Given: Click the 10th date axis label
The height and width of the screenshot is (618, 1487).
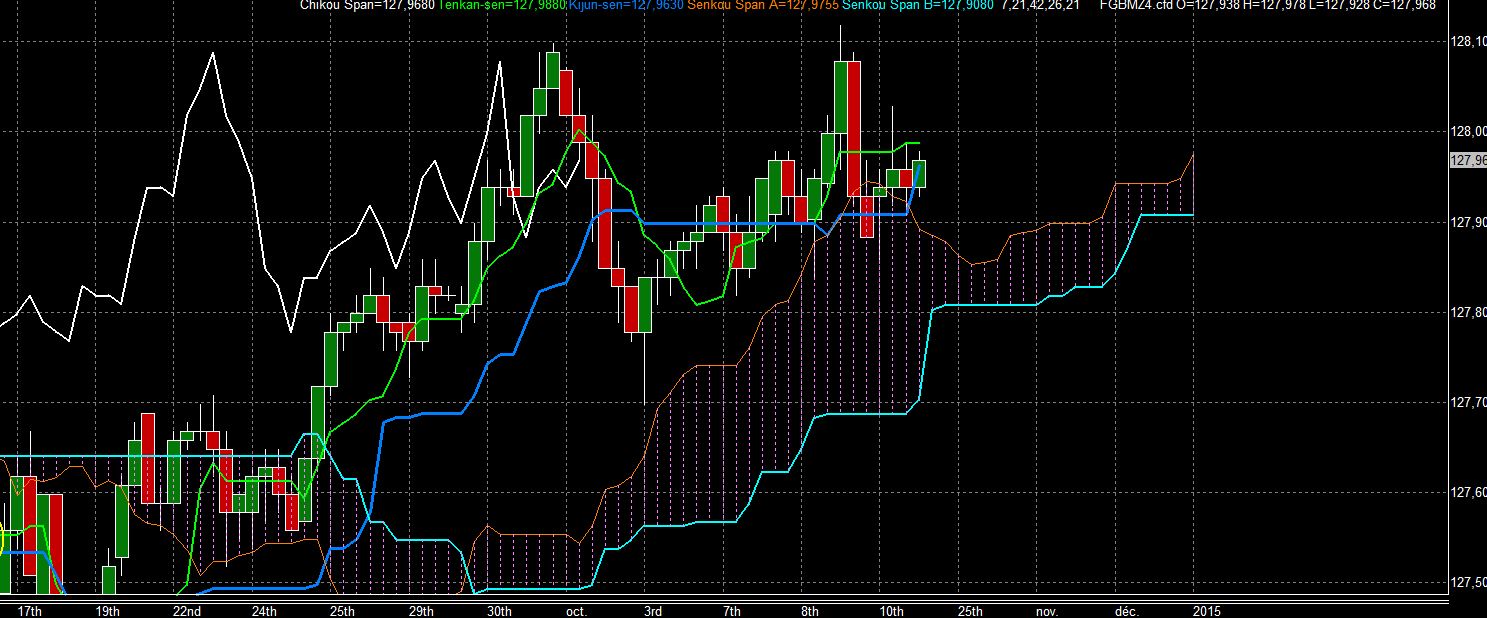Looking at the screenshot, I should tap(892, 610).
